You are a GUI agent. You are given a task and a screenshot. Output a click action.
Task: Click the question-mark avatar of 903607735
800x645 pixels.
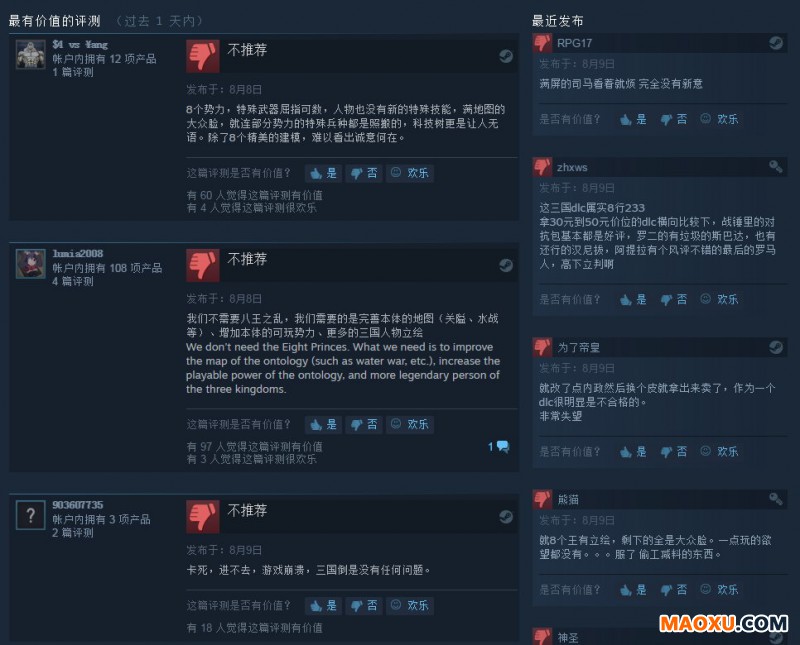(x=31, y=515)
